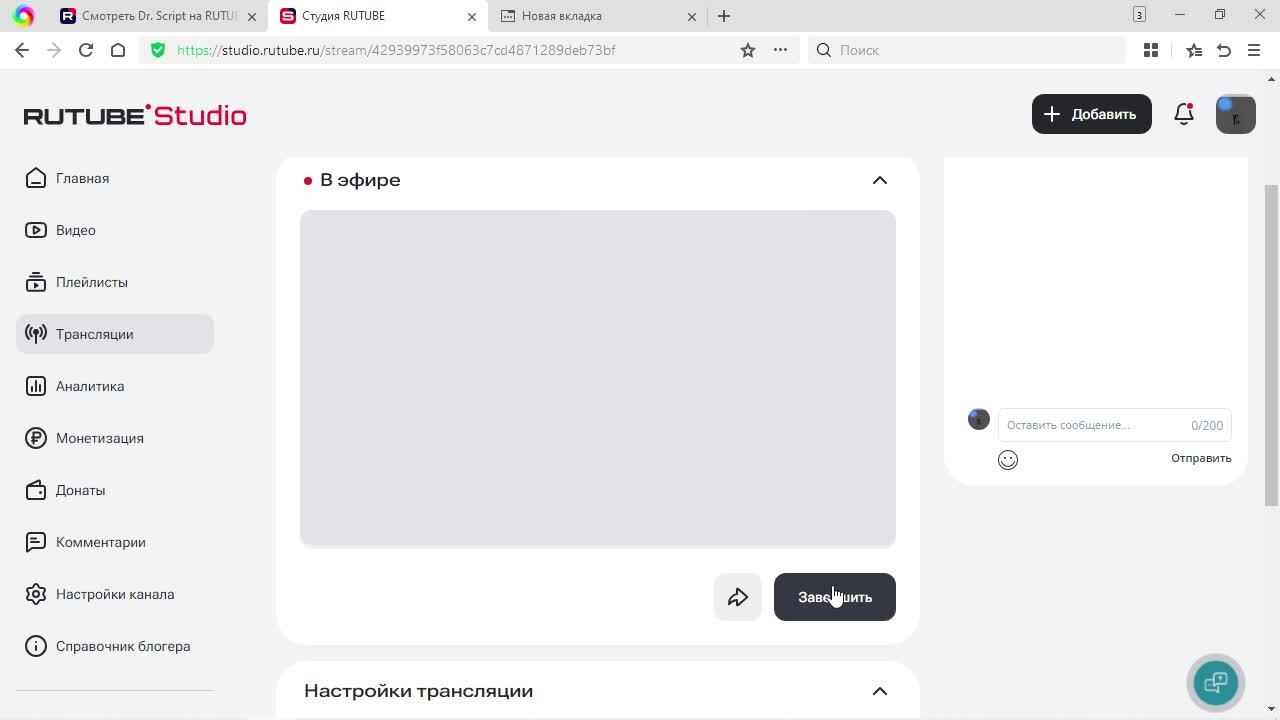Click the RUTUBE Studio logo
Screen dimensions: 1280x720
[x=135, y=115]
